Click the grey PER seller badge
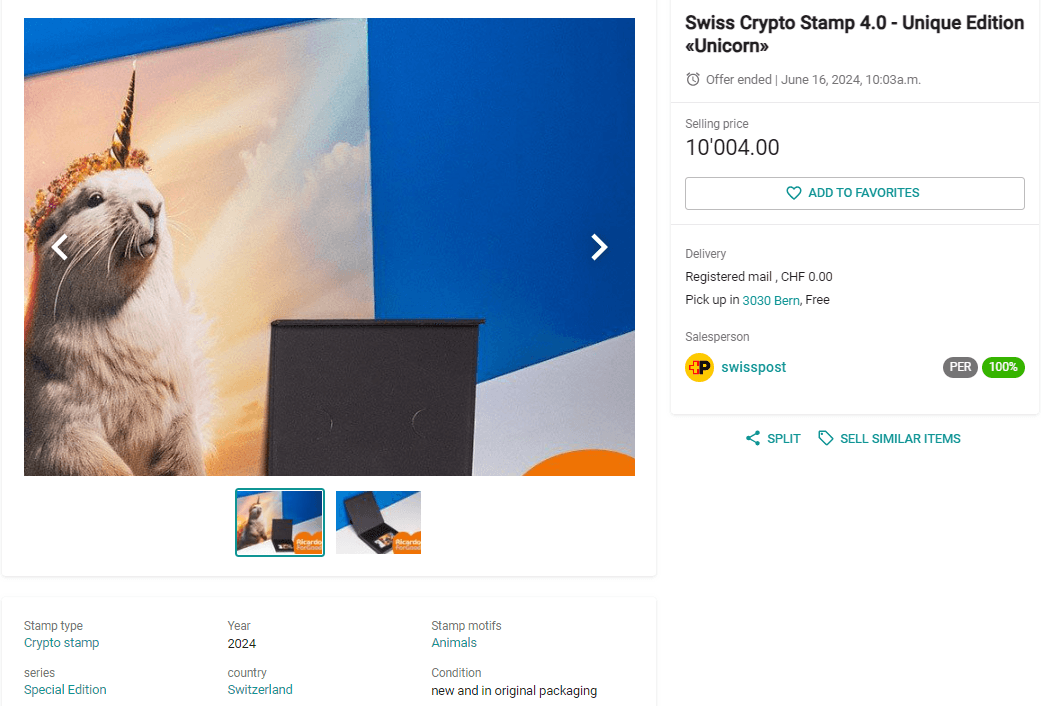The width and height of the screenshot is (1041, 706). pyautogui.click(x=960, y=367)
